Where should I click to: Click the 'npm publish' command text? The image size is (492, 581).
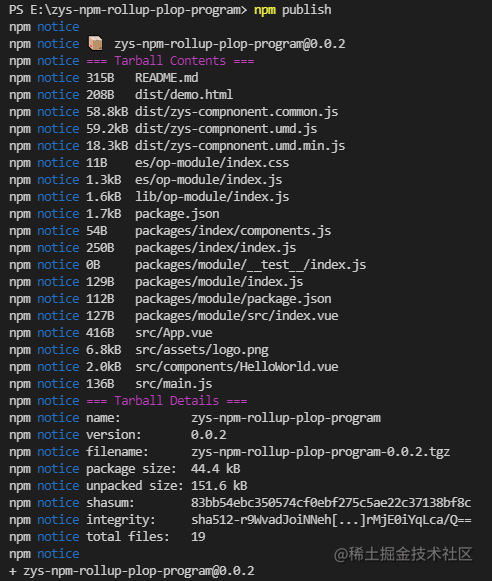(293, 10)
